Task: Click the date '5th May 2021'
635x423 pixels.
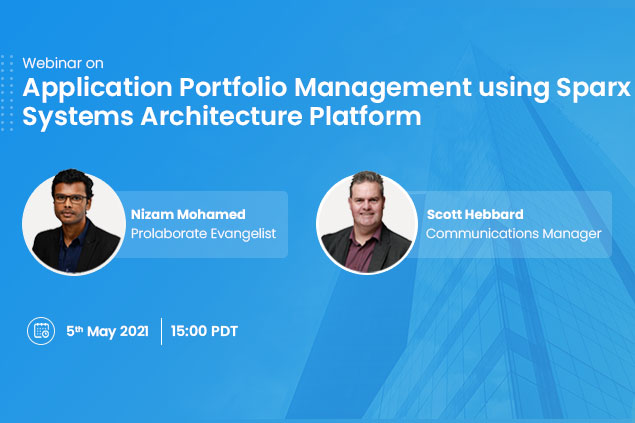Action: pyautogui.click(x=107, y=331)
